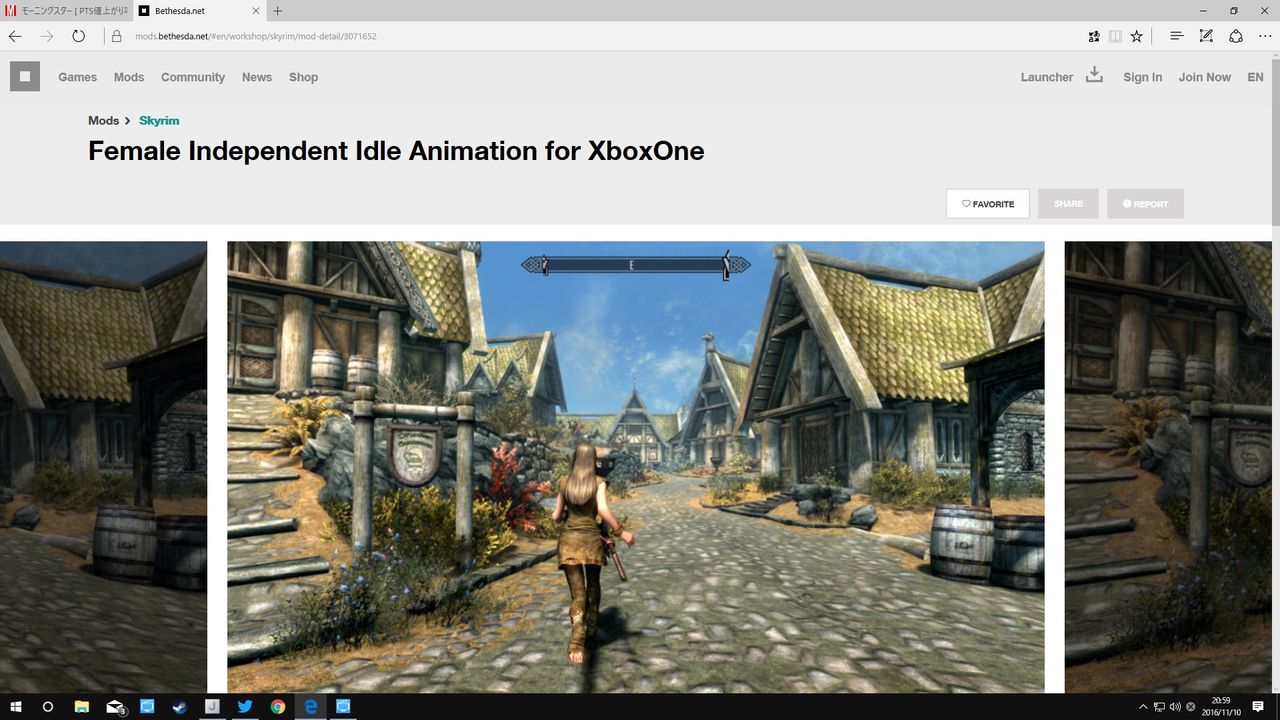Click the address bar padlock icon

[116, 36]
